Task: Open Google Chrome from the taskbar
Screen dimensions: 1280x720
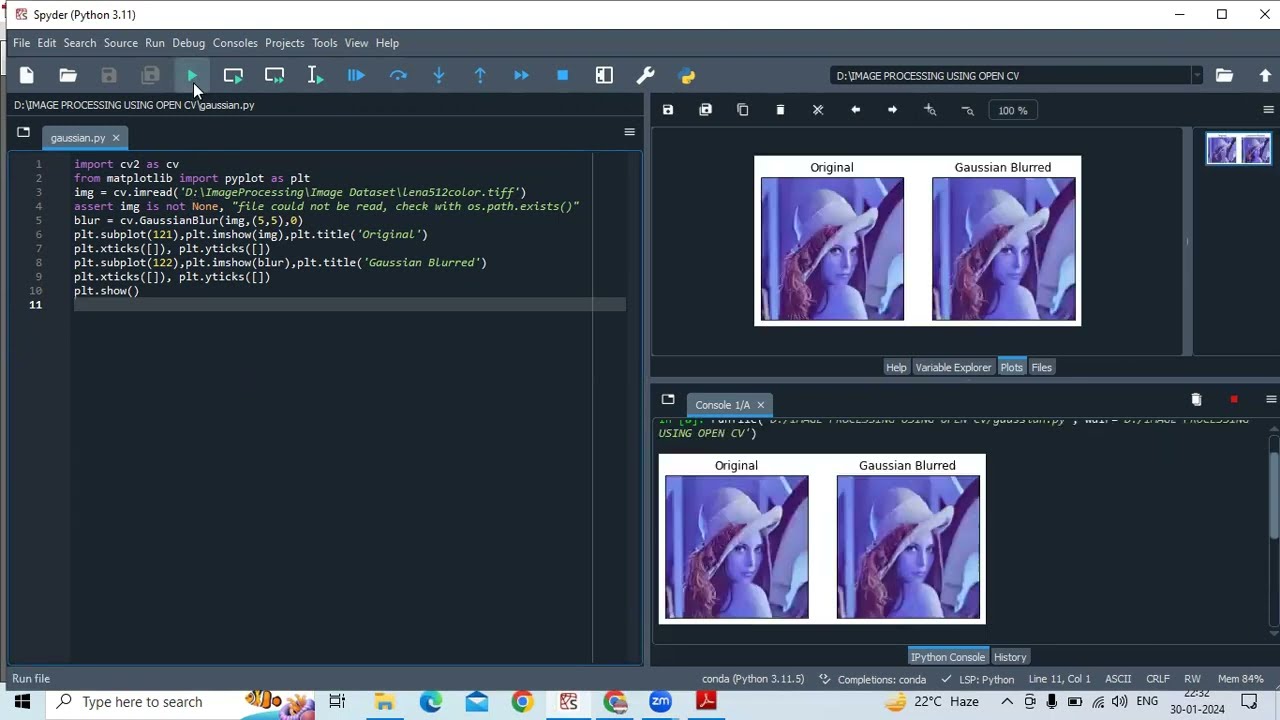Action: [523, 702]
